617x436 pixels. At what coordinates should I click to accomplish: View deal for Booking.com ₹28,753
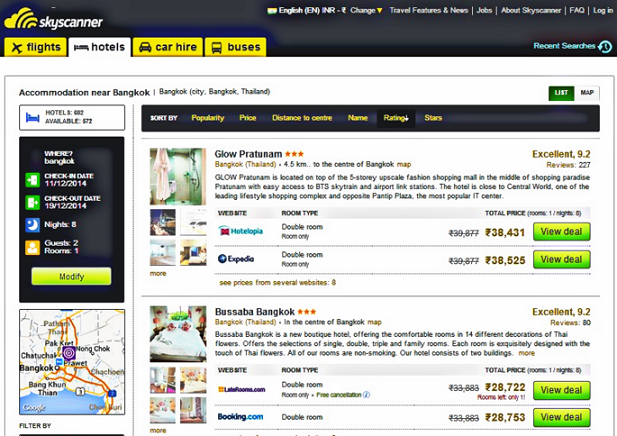click(562, 418)
